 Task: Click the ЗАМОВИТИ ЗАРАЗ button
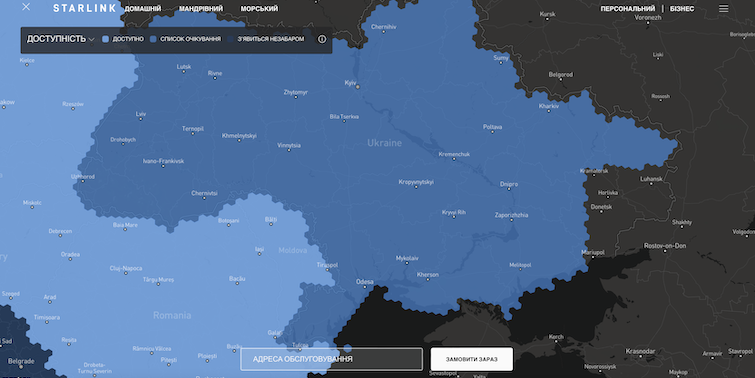(x=471, y=359)
